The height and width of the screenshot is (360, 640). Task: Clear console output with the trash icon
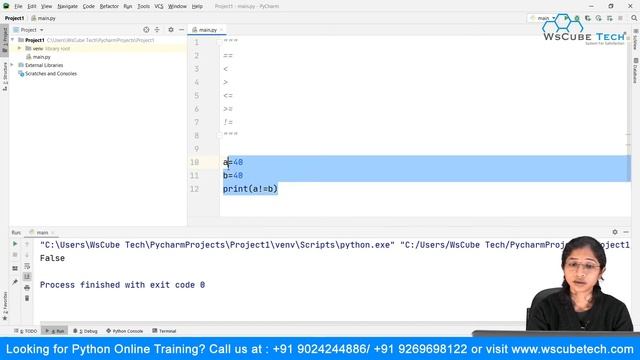[27, 298]
